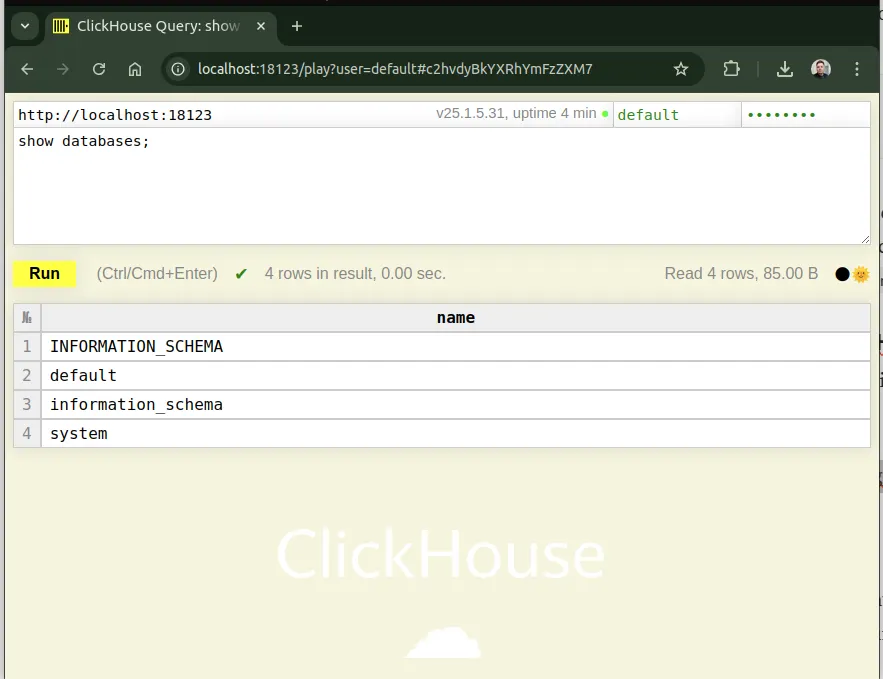Image resolution: width=883 pixels, height=679 pixels.
Task: Bookmark this page with the star
Action: click(681, 69)
